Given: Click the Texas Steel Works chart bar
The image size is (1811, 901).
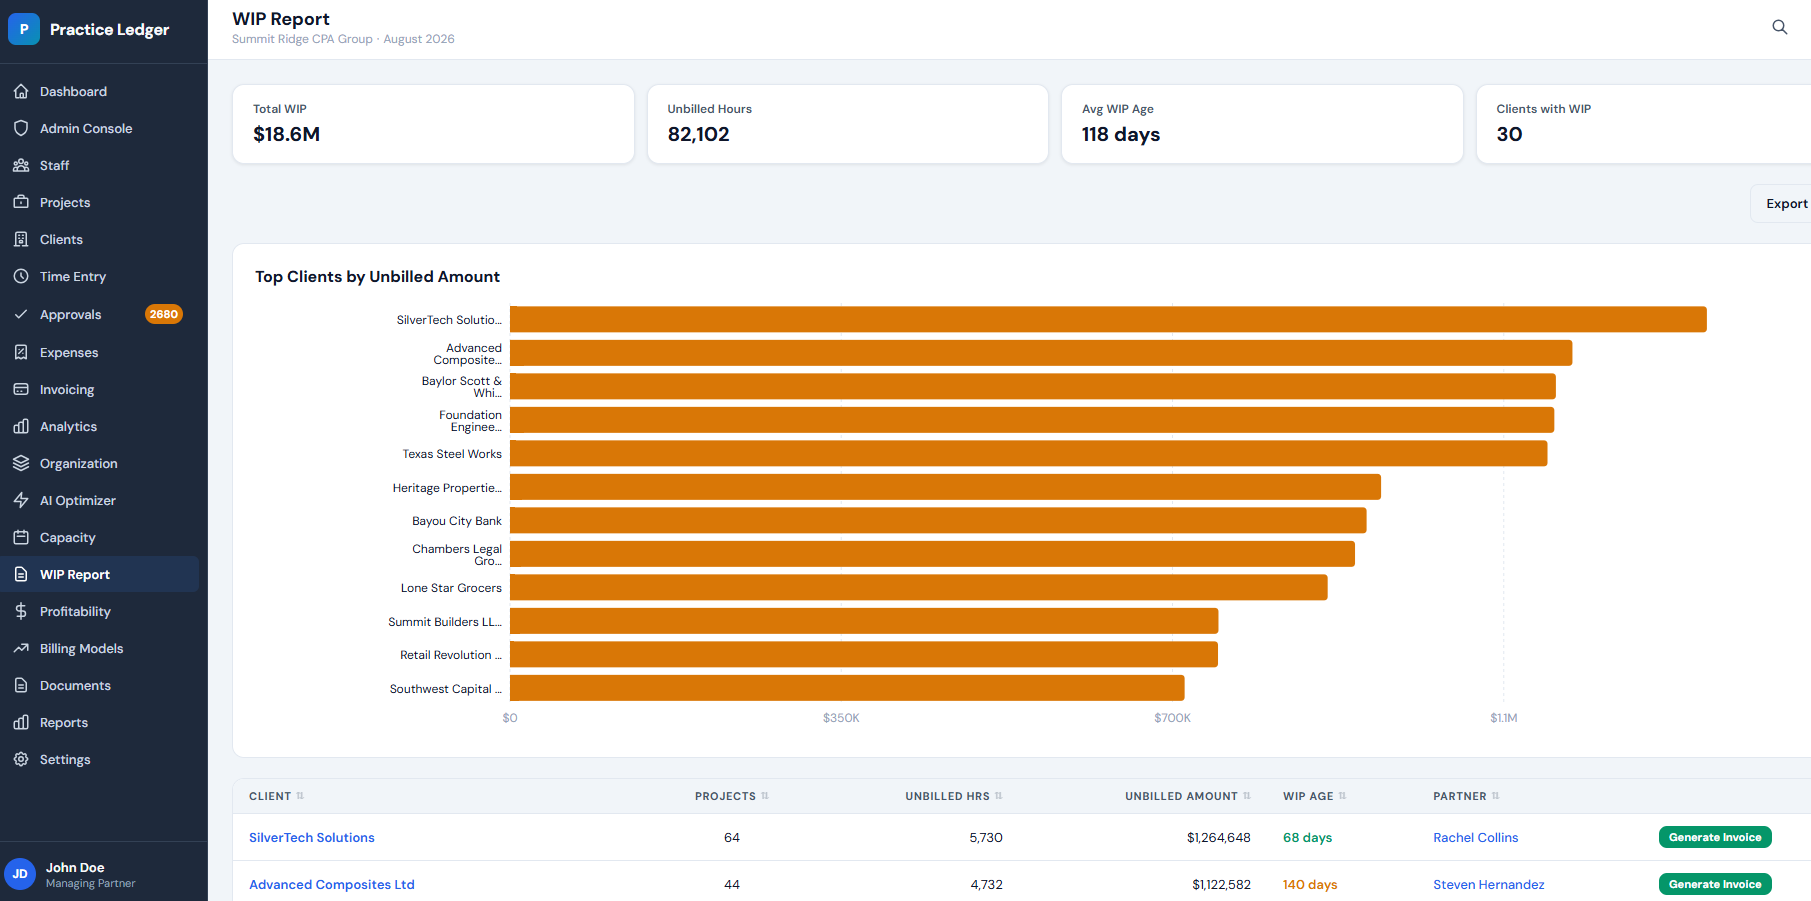Looking at the screenshot, I should pyautogui.click(x=1028, y=453).
